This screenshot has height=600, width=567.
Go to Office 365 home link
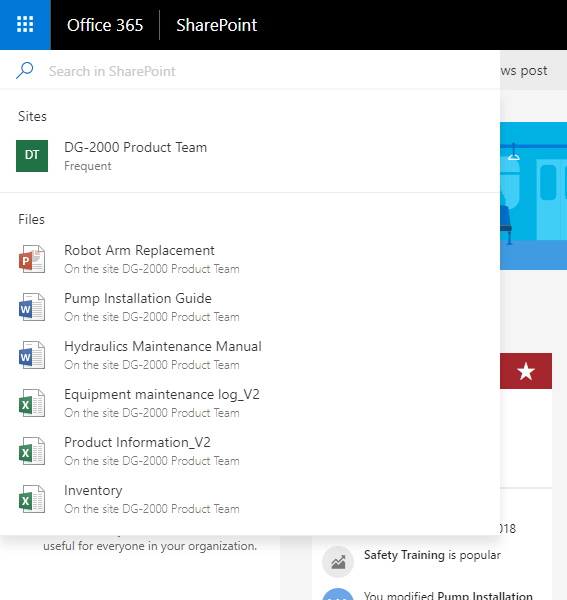pos(105,25)
